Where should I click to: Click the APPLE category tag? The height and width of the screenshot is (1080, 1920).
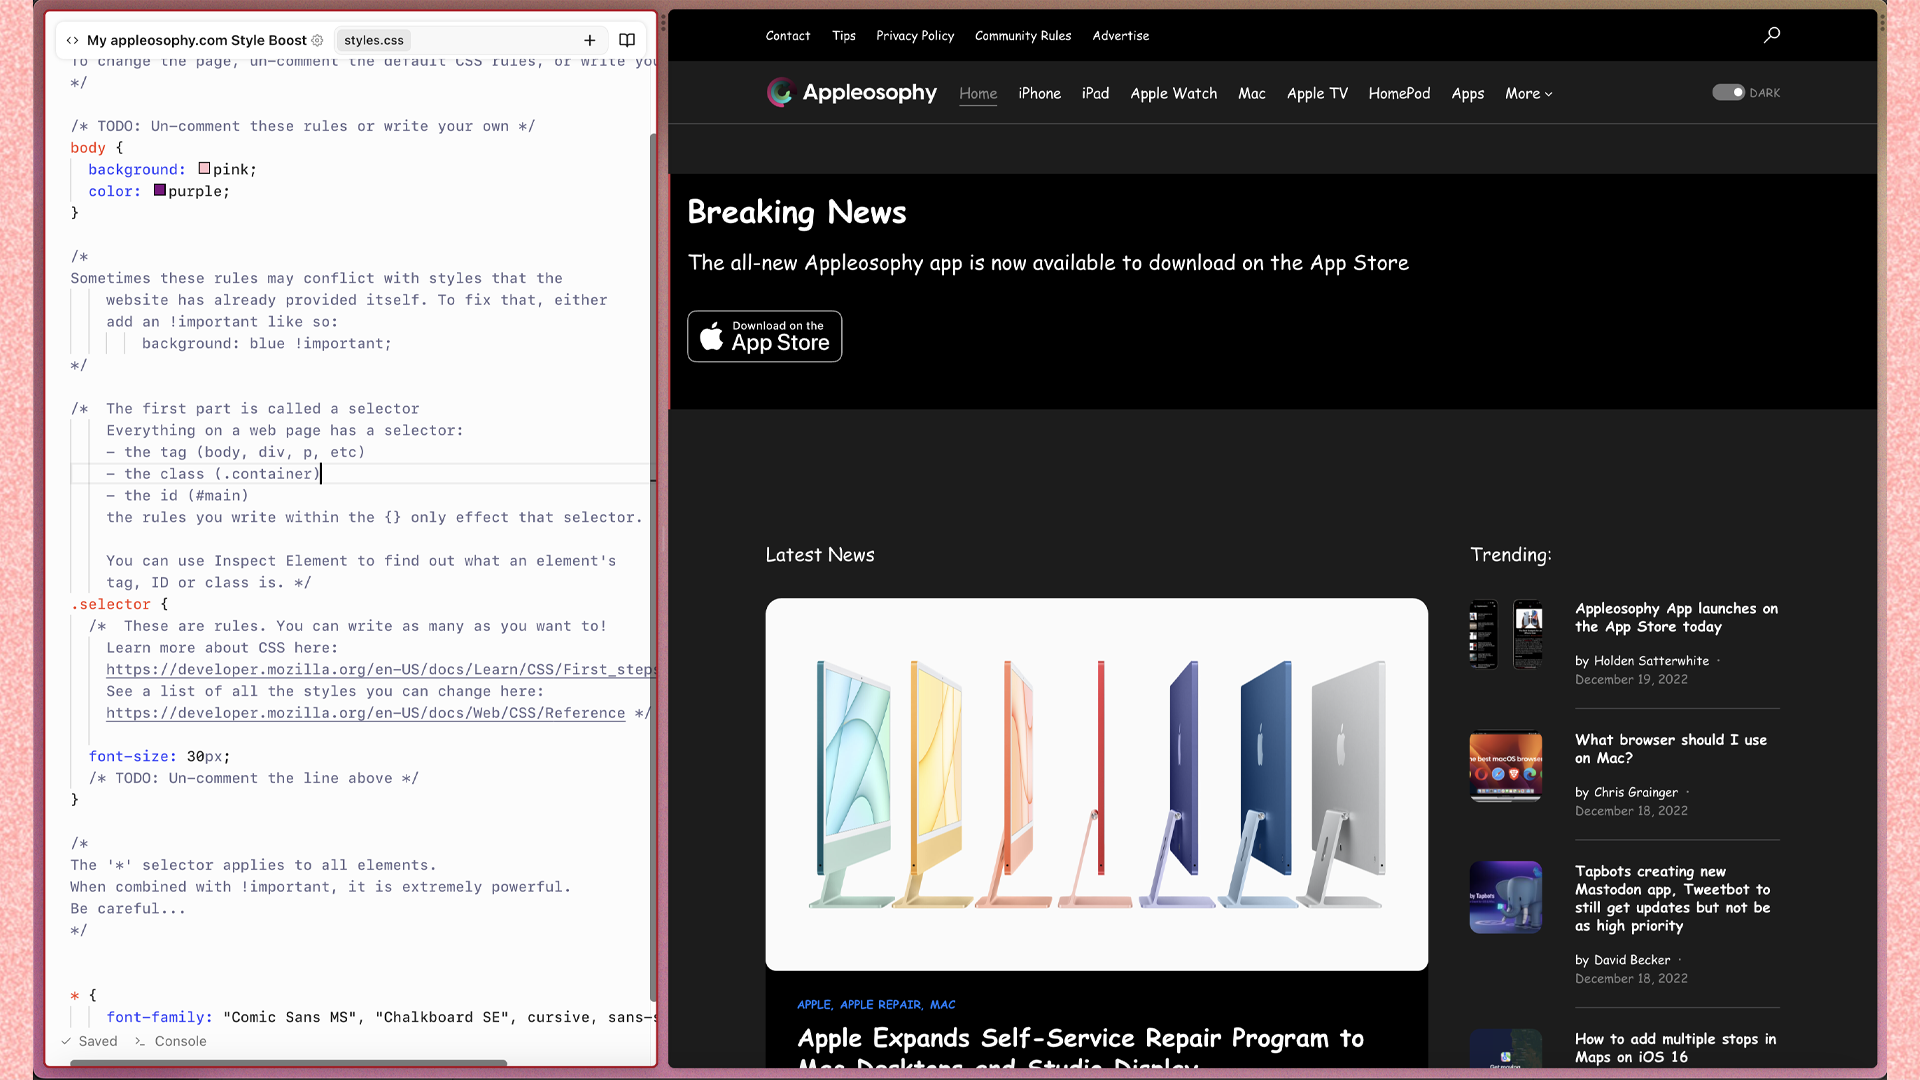814,1004
